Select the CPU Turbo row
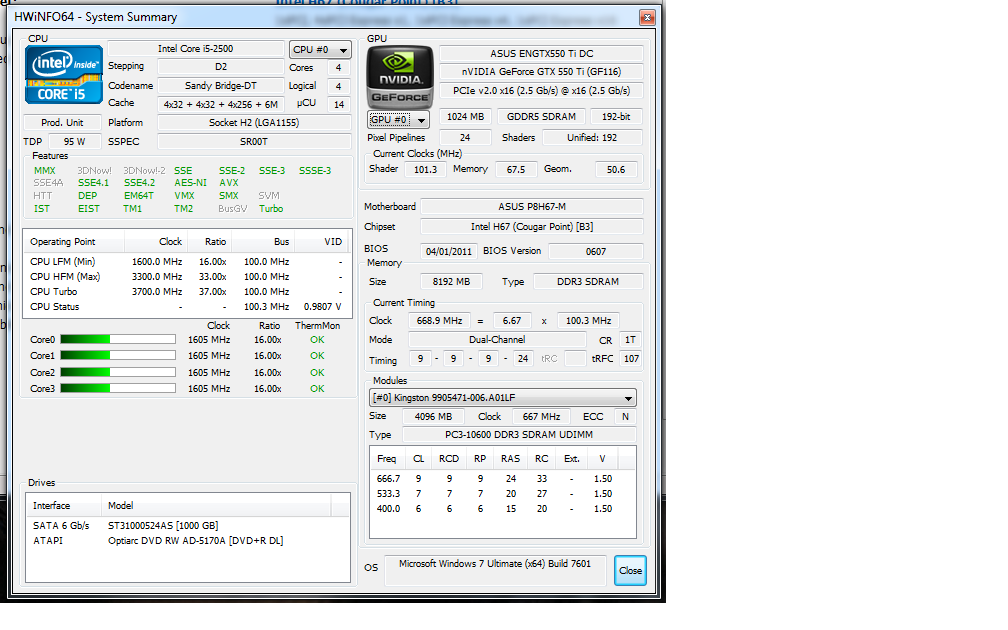Screen dimensions: 1008x630 point(186,291)
